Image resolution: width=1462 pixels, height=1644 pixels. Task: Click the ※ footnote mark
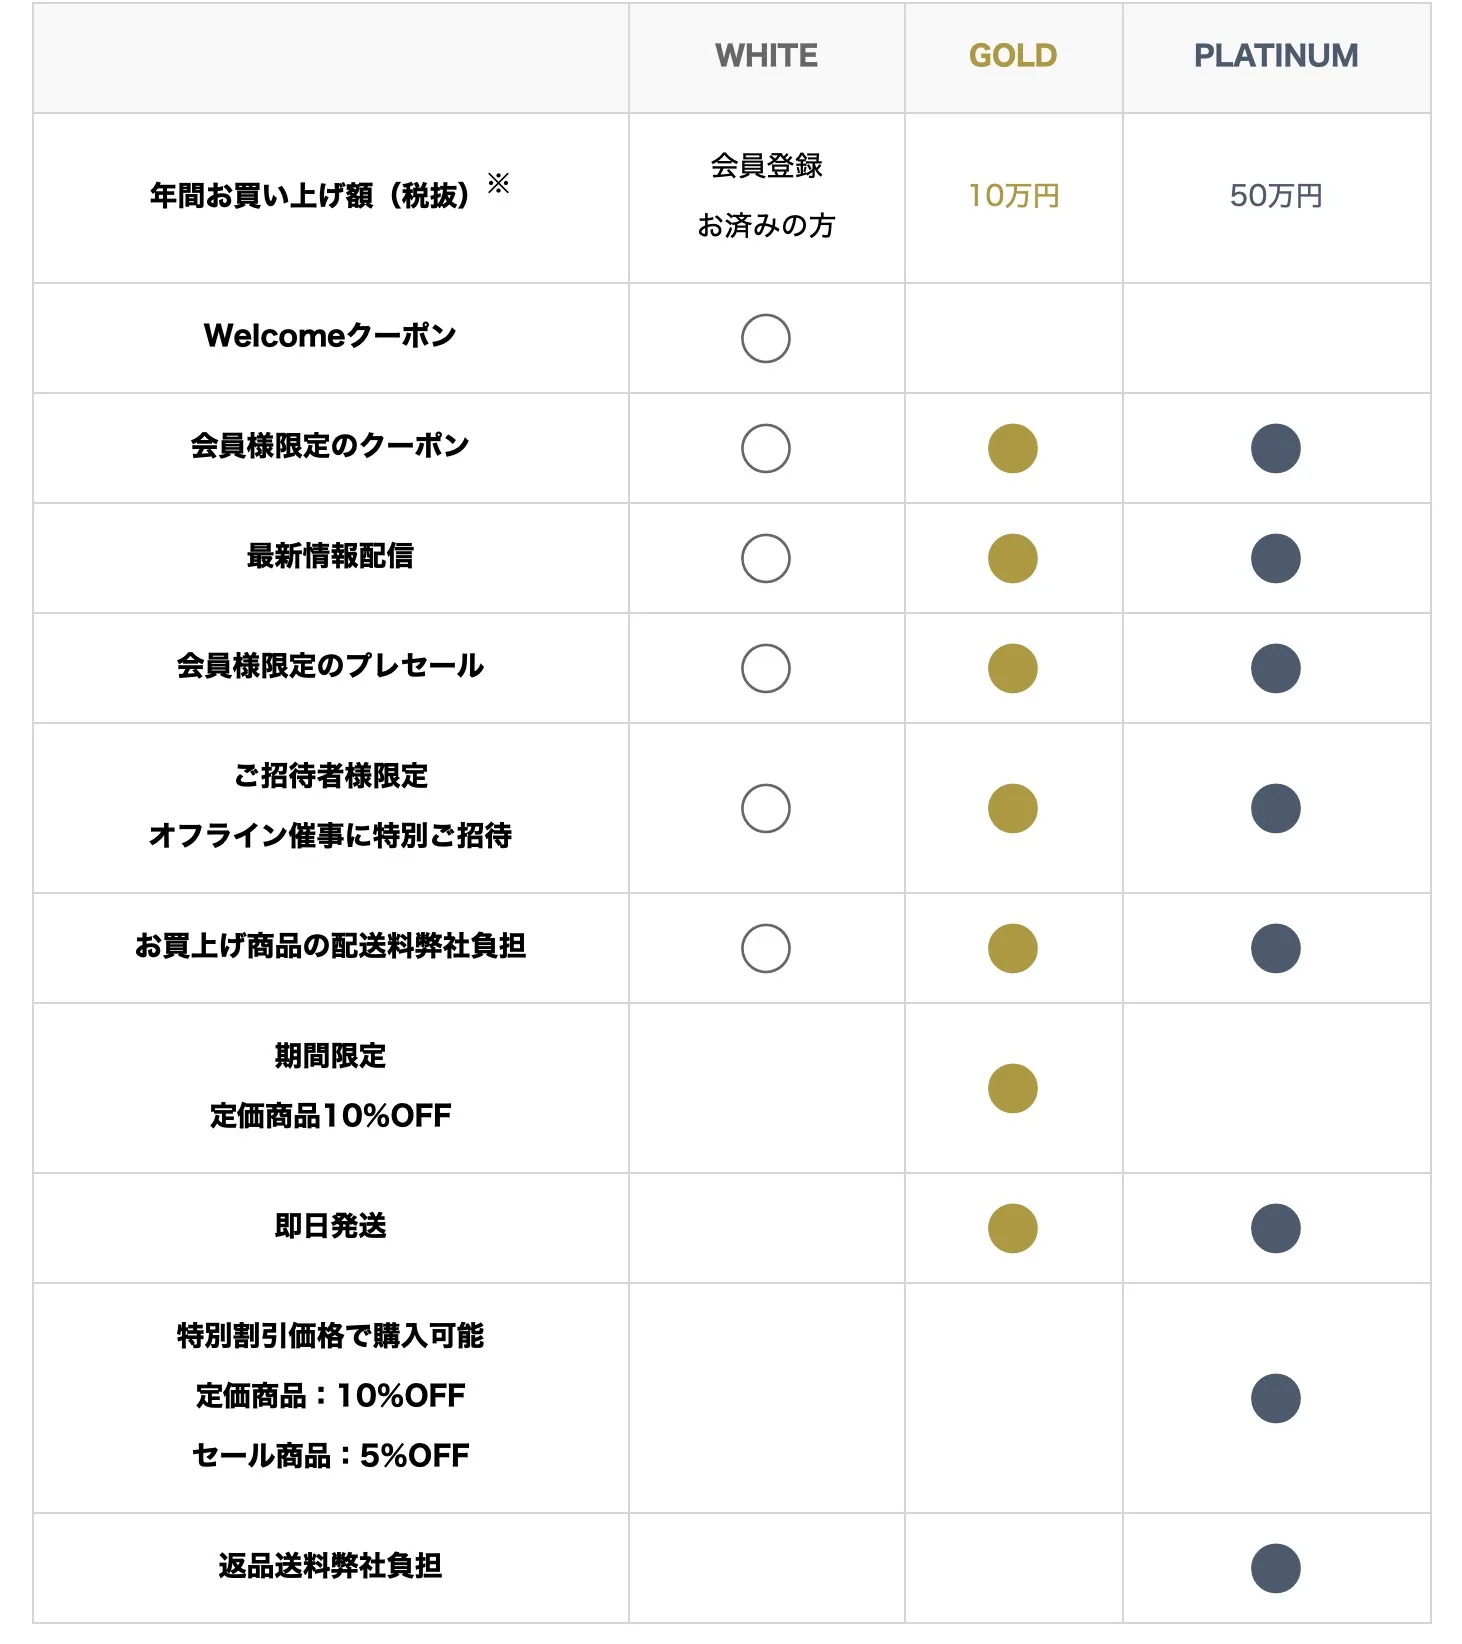point(498,183)
